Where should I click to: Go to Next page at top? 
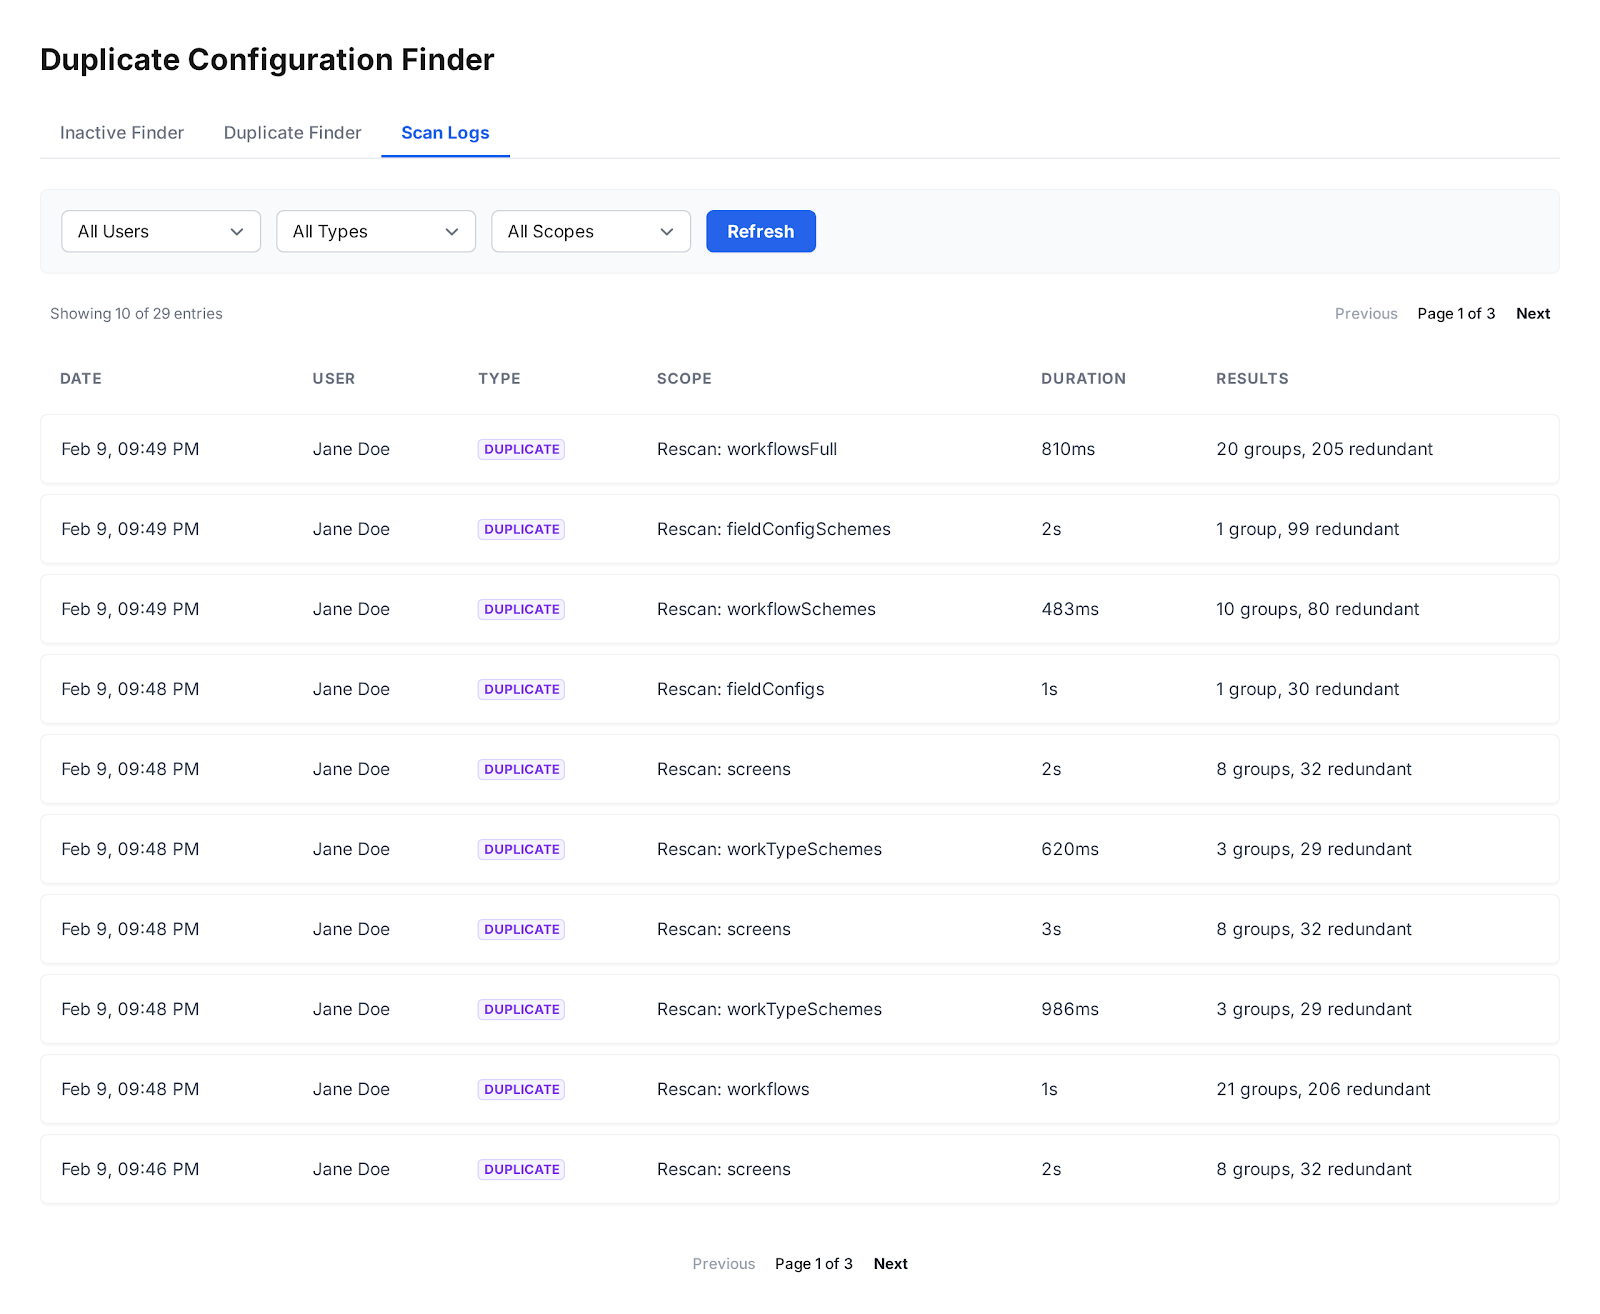[1532, 314]
